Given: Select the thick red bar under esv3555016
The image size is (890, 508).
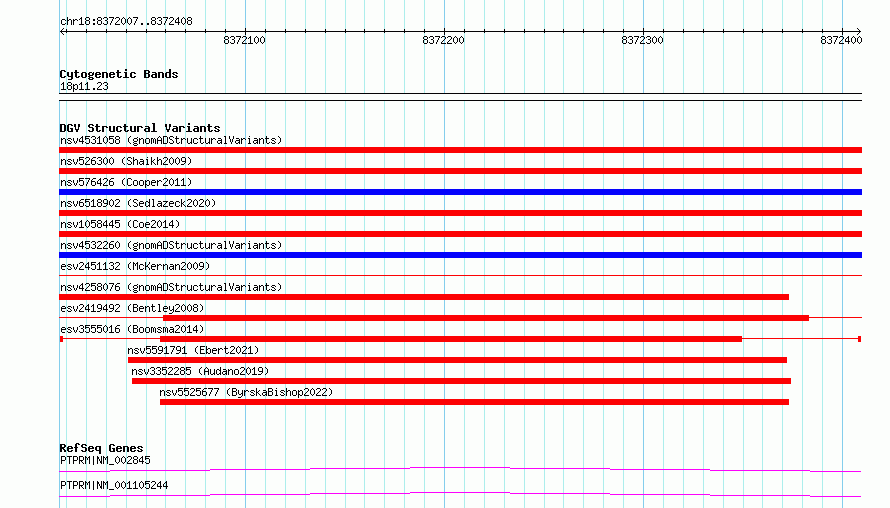Looking at the screenshot, I should (x=451, y=339).
